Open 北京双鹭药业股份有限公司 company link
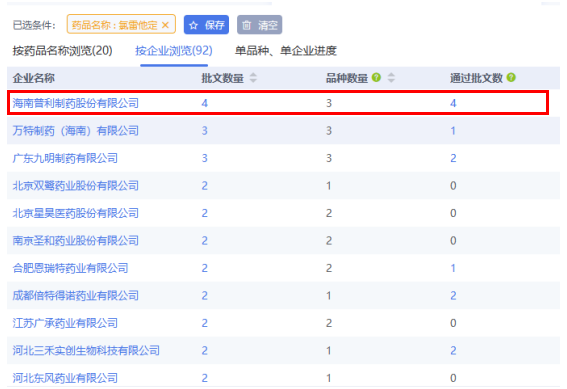 (x=76, y=185)
